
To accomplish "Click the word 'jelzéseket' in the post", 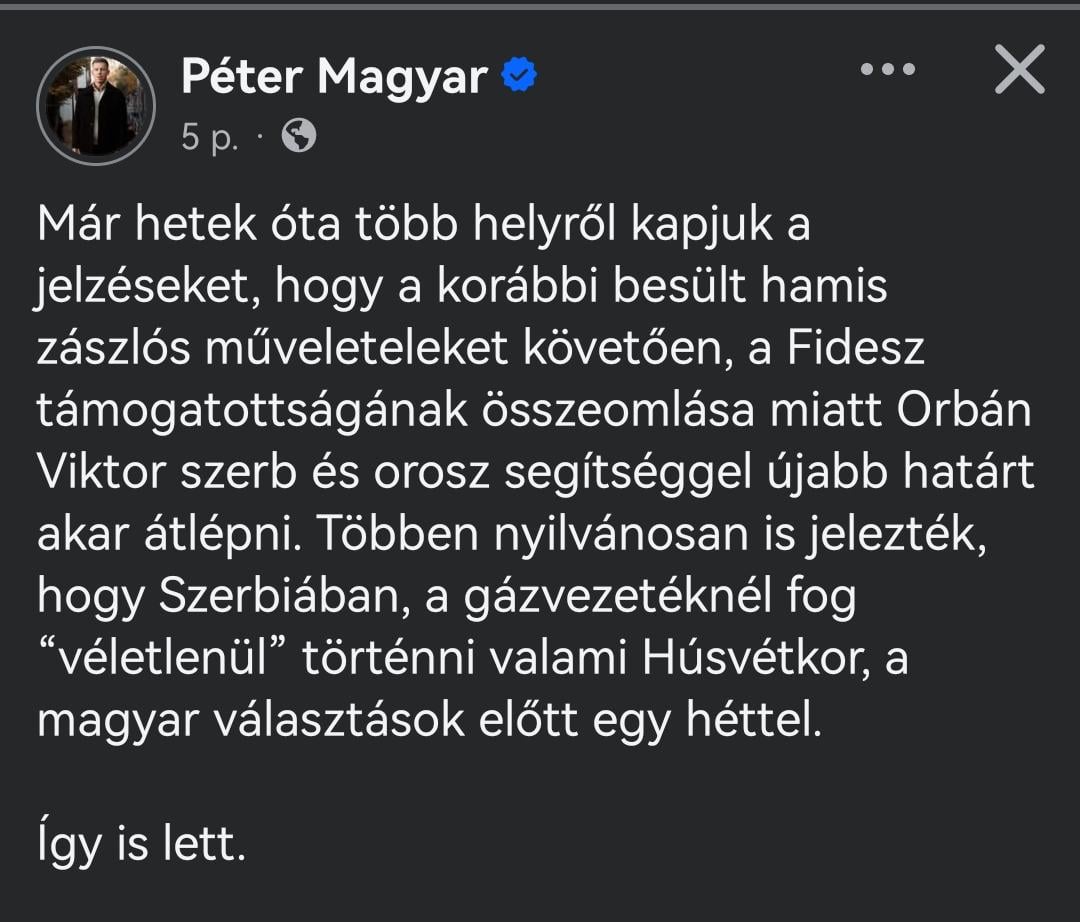I will 148,287.
